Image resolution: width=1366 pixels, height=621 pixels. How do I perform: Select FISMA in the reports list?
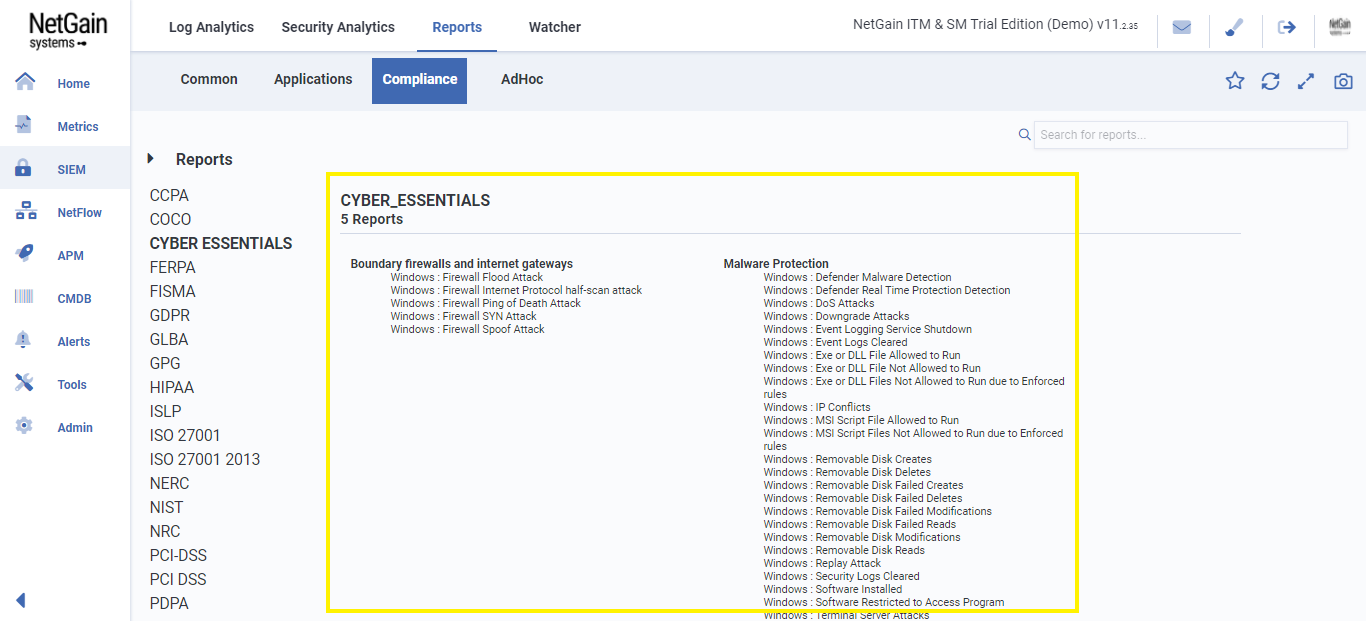(173, 291)
